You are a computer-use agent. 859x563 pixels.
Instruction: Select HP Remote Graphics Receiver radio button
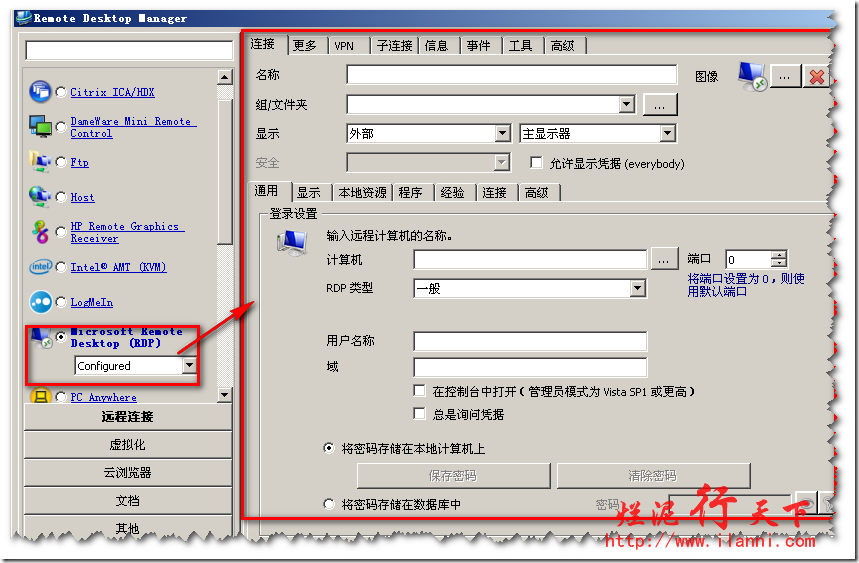coord(61,232)
